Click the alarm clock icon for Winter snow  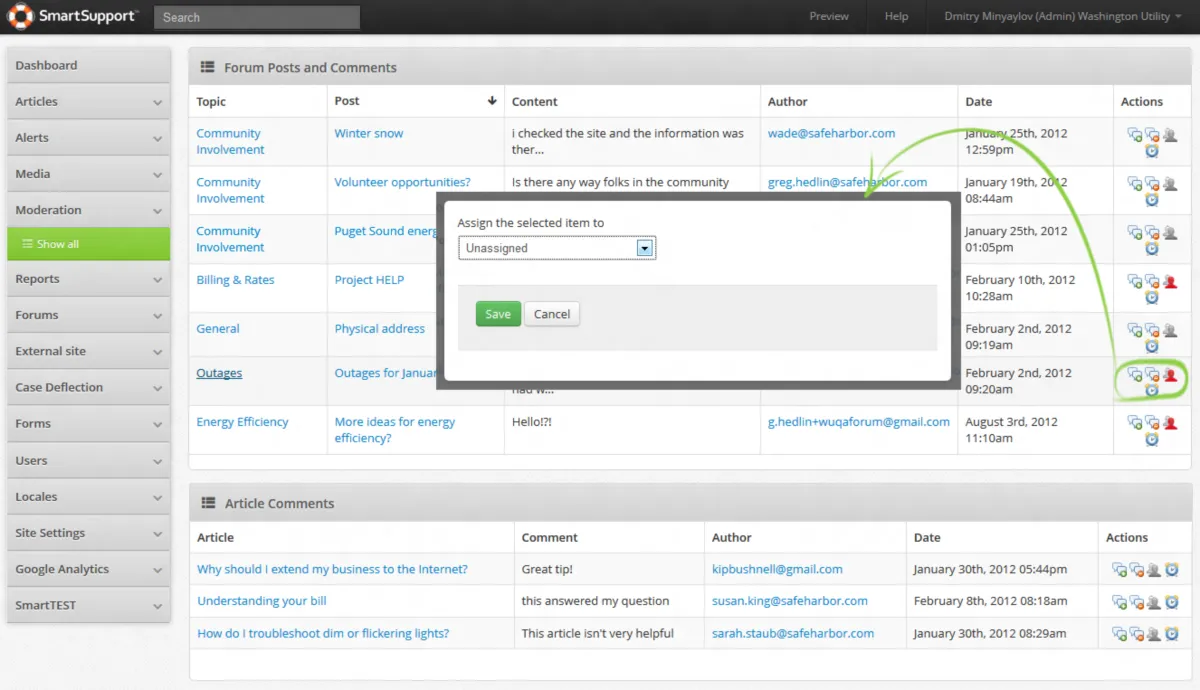coord(1152,151)
